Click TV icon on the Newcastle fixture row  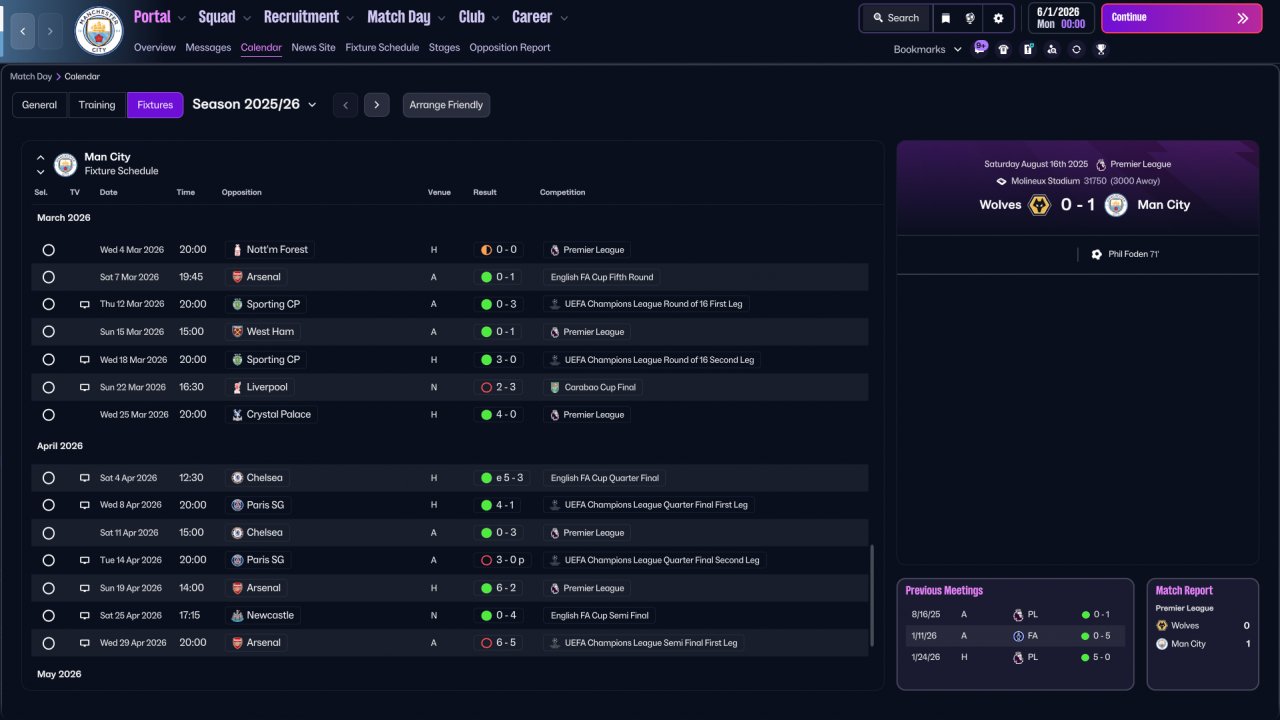pyautogui.click(x=85, y=615)
